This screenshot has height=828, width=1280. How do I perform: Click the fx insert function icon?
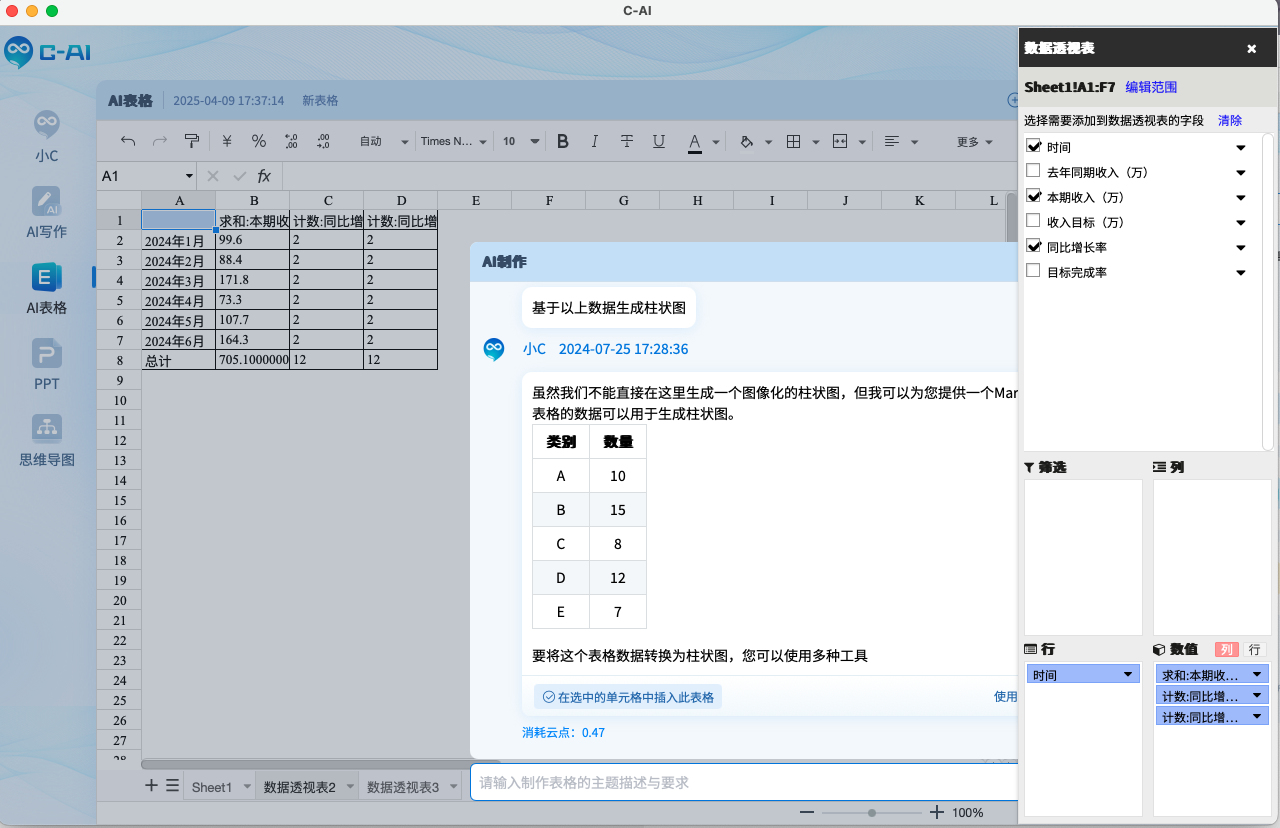[264, 176]
